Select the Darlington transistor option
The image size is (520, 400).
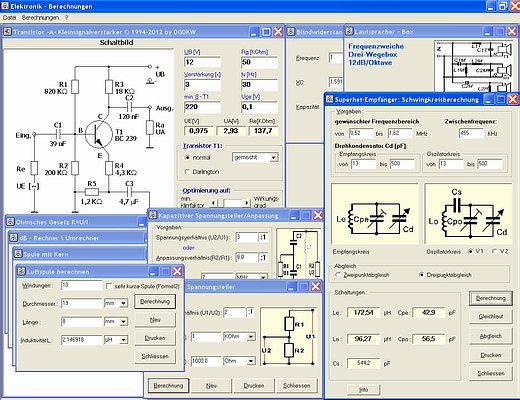coord(187,172)
